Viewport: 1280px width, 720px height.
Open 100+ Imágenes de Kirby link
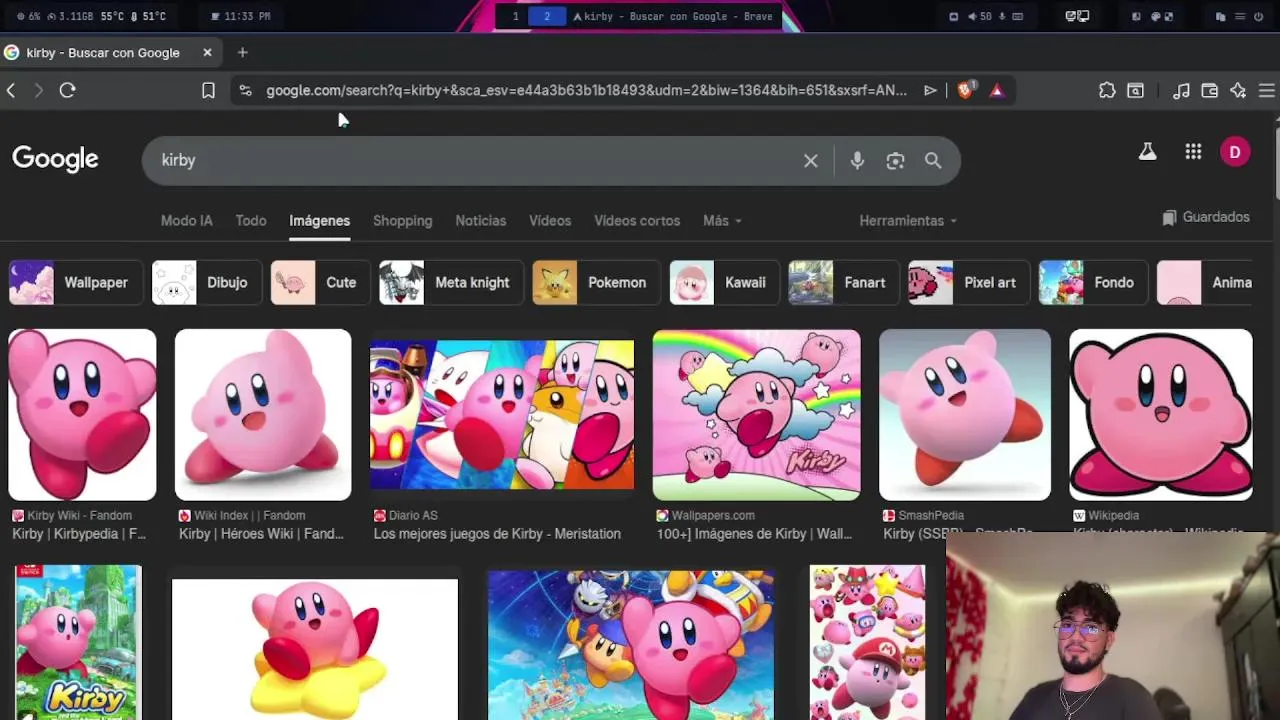pyautogui.click(x=754, y=534)
